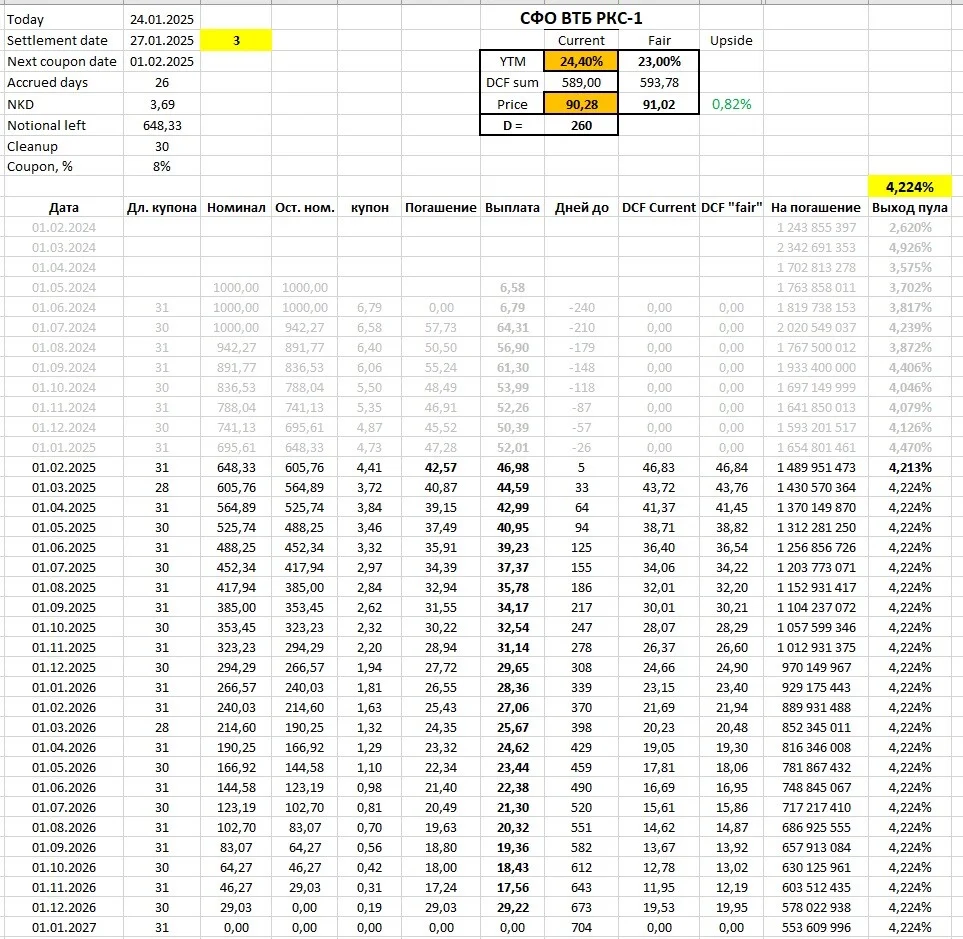Viewport: 963px width, 939px height.
Task: Select greyed Выход пула value 4,926%
Action: pyautogui.click(x=910, y=247)
